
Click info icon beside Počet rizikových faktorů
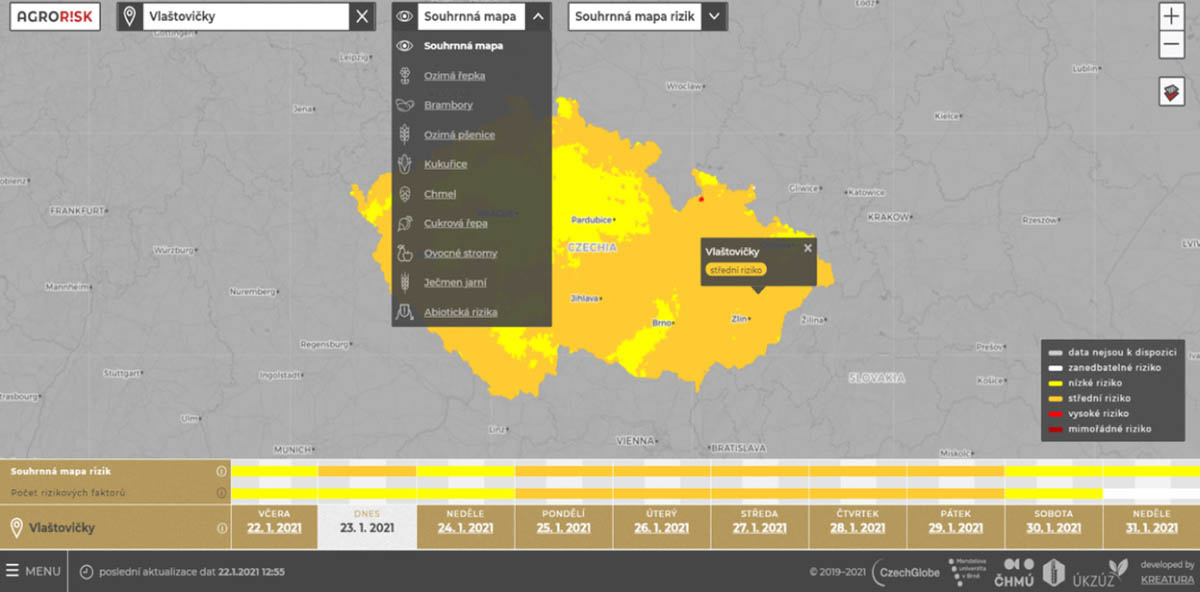[x=222, y=493]
